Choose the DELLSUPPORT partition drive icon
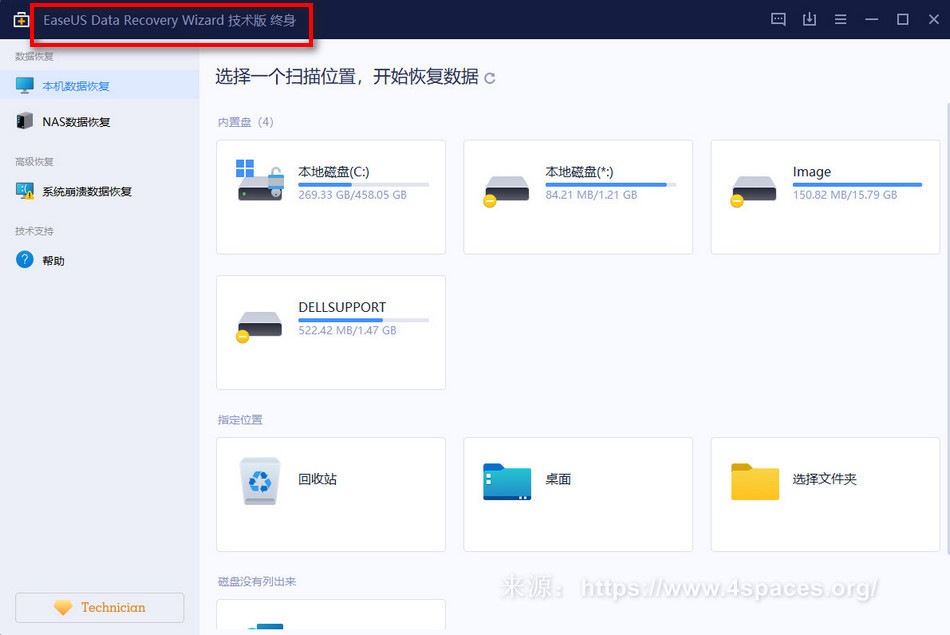 pyautogui.click(x=259, y=324)
